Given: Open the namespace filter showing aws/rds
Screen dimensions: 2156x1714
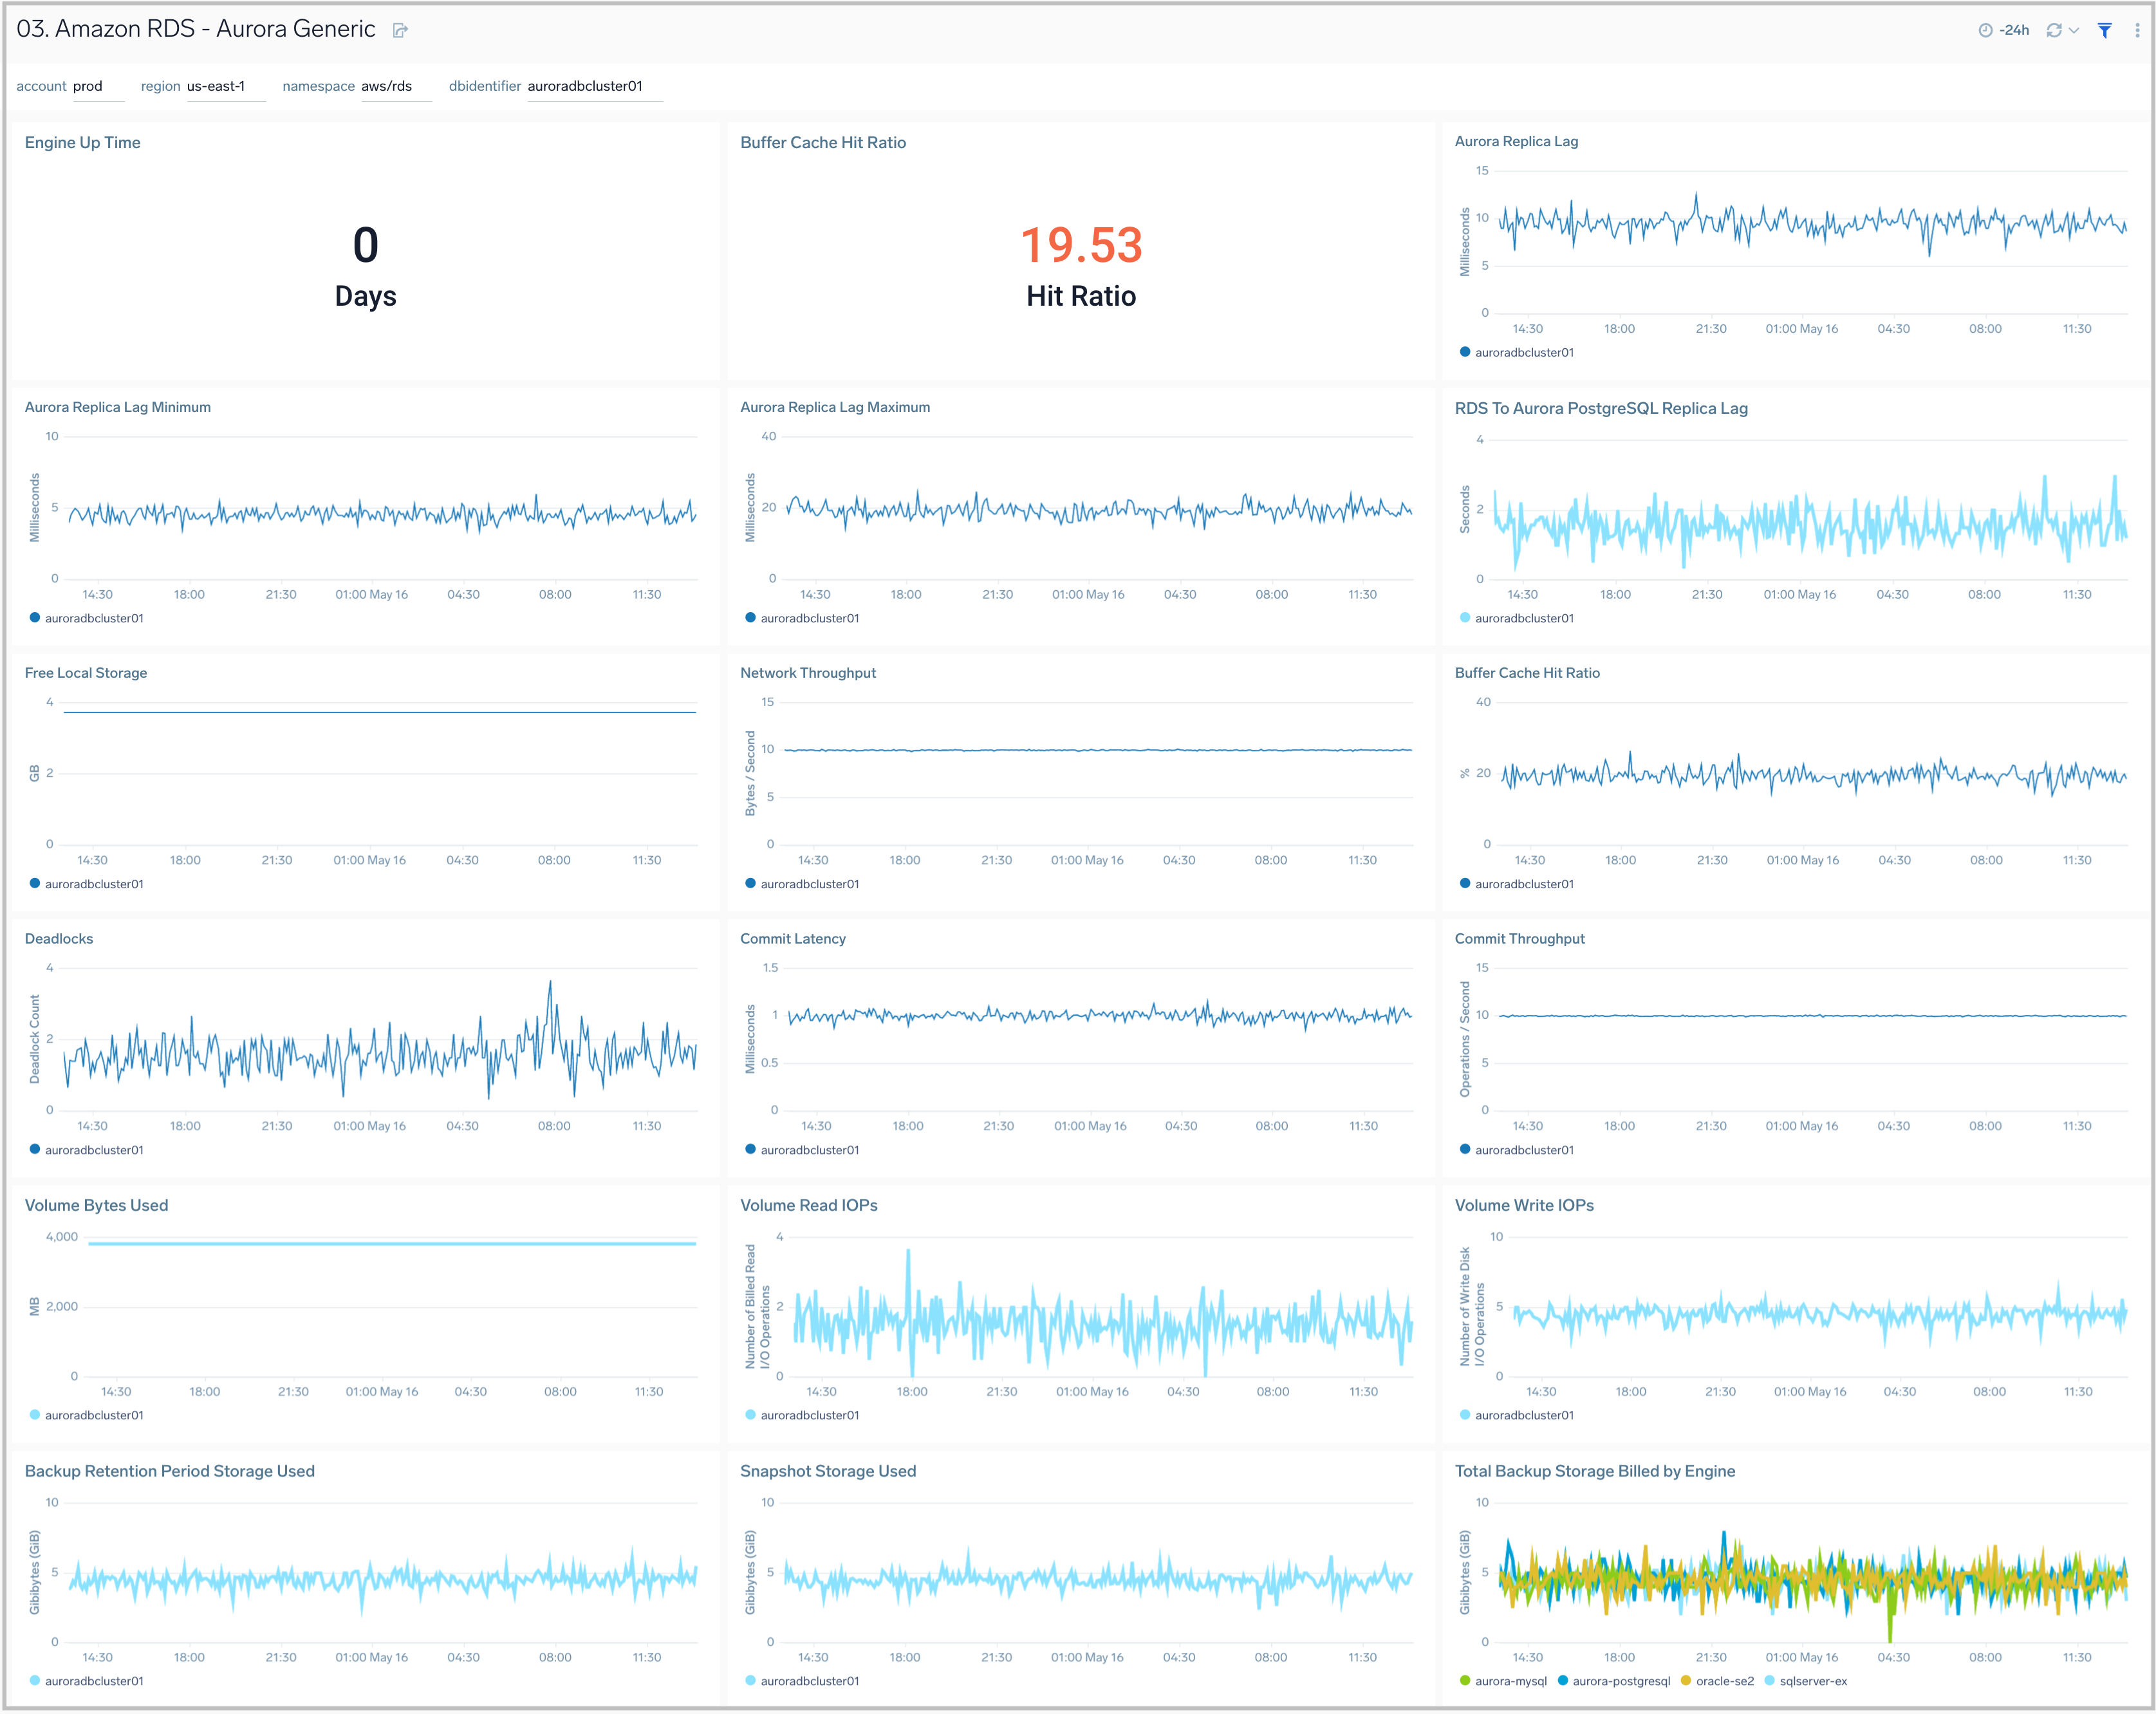Looking at the screenshot, I should coord(387,86).
